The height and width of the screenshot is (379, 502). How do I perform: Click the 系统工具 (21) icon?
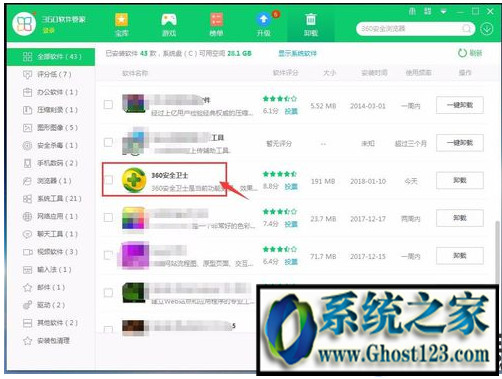pos(27,199)
